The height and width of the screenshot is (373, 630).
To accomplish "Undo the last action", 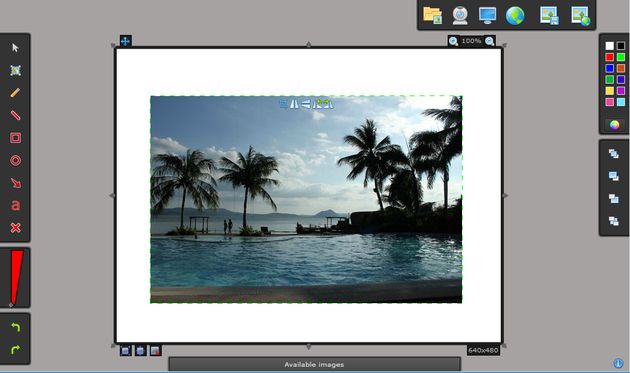I will tap(15, 327).
